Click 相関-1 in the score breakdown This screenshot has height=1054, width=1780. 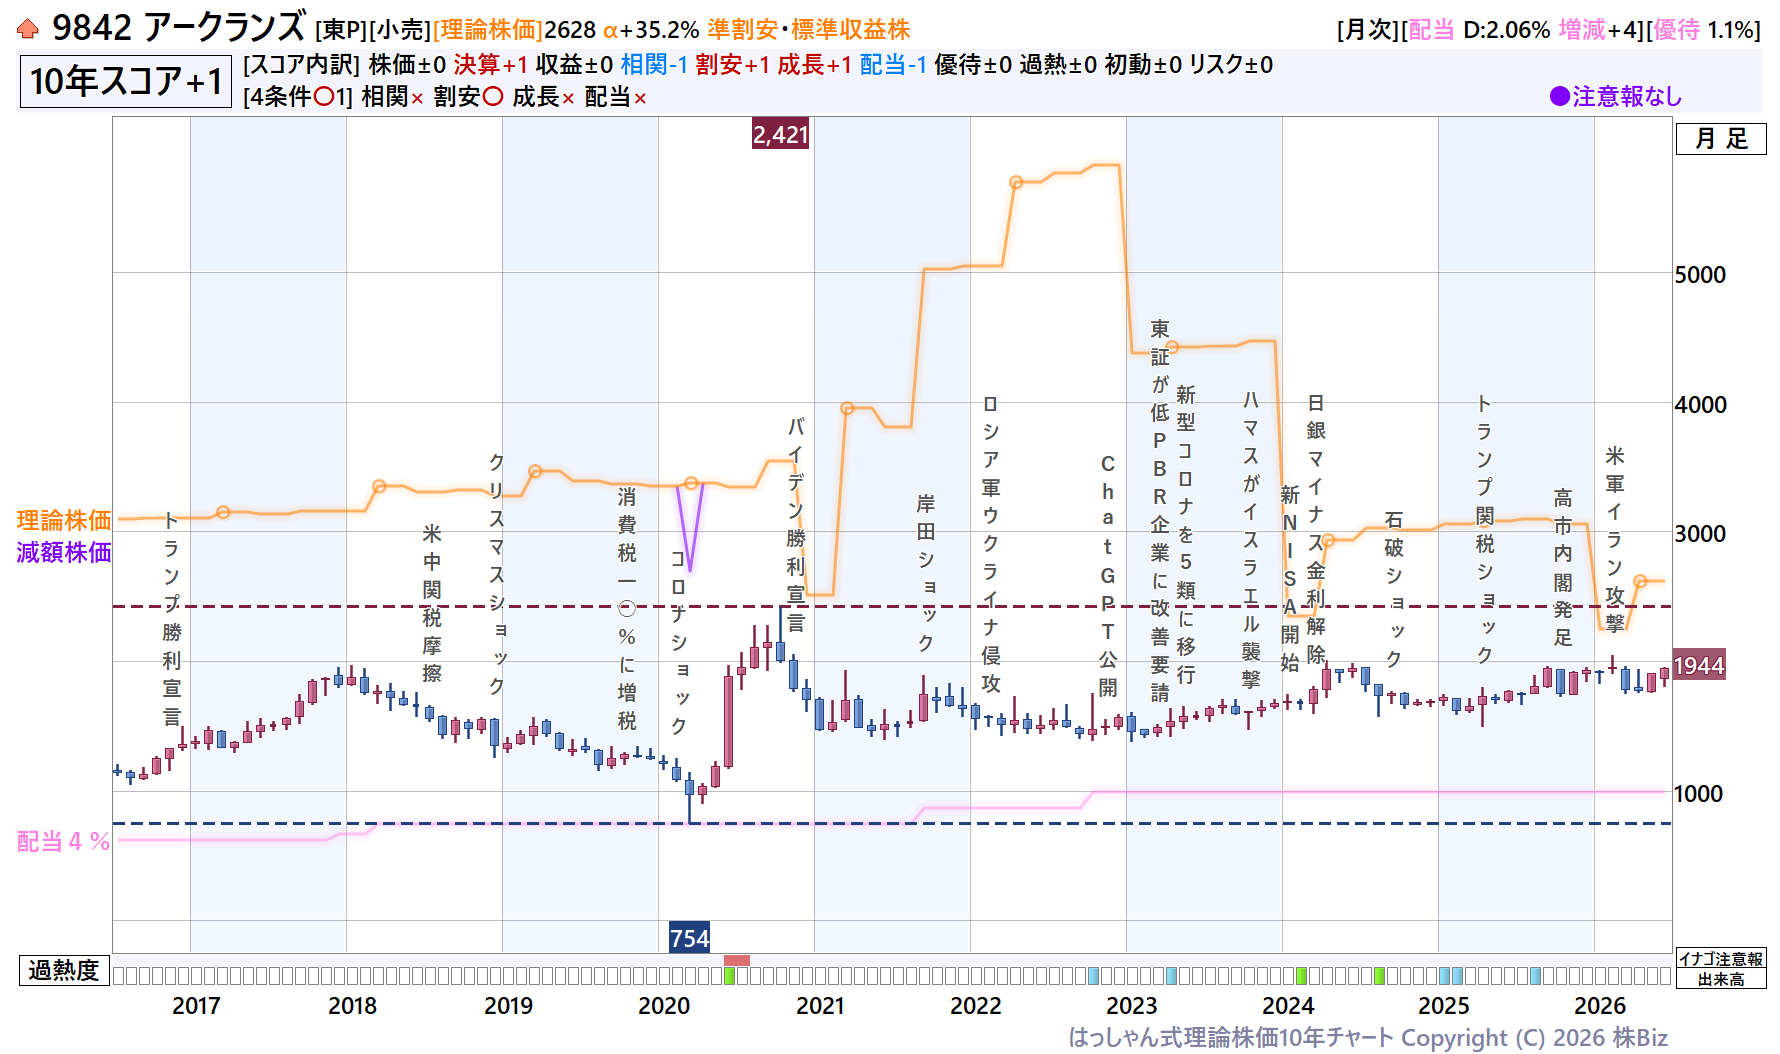(x=654, y=65)
